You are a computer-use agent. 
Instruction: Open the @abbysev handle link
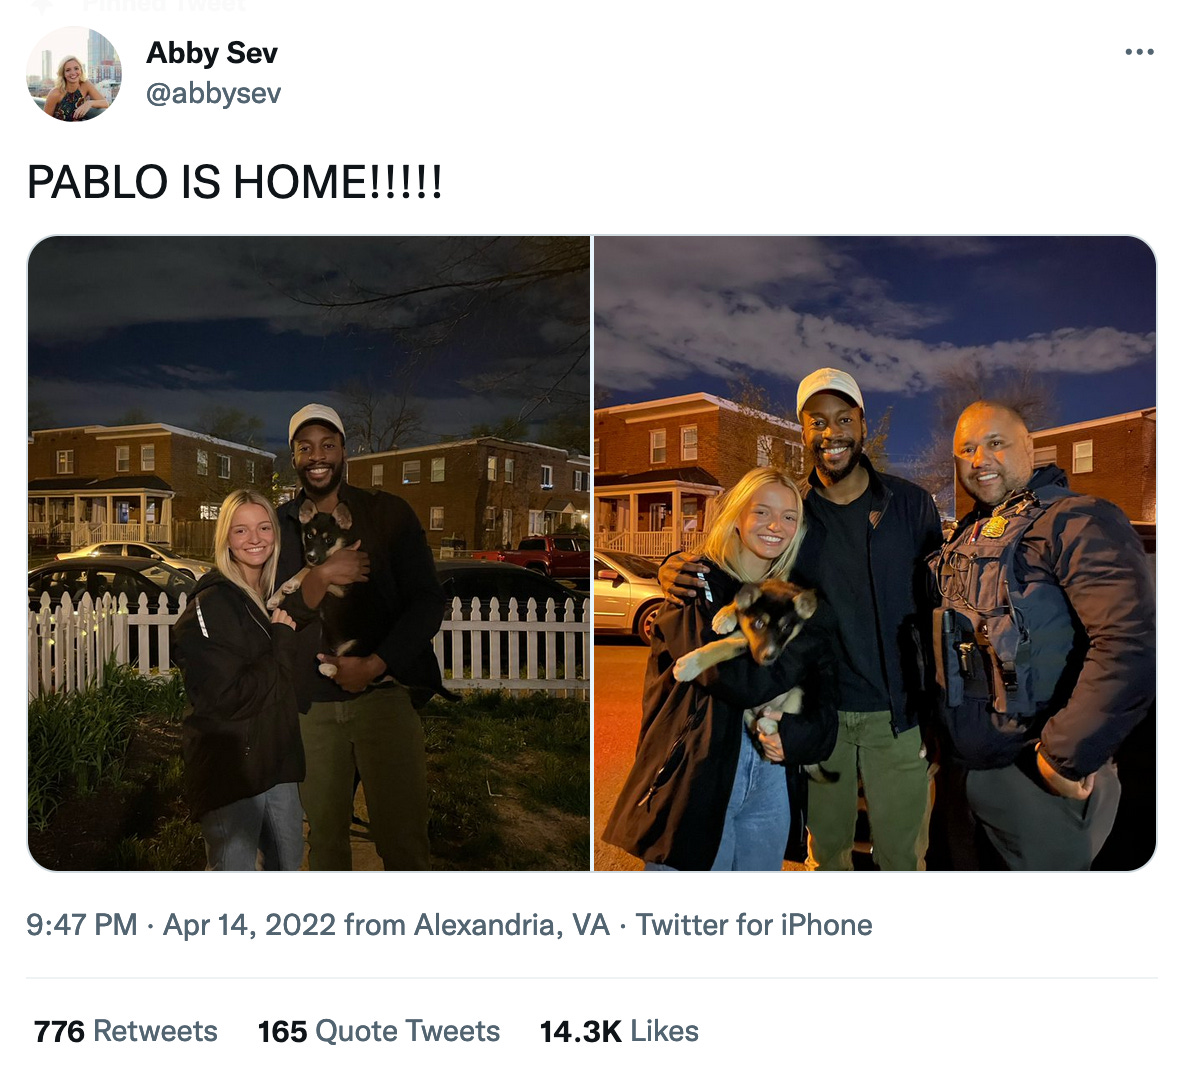213,93
